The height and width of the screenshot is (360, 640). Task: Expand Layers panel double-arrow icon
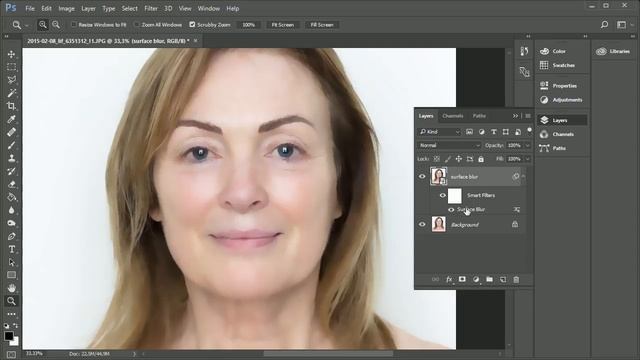[x=516, y=116]
